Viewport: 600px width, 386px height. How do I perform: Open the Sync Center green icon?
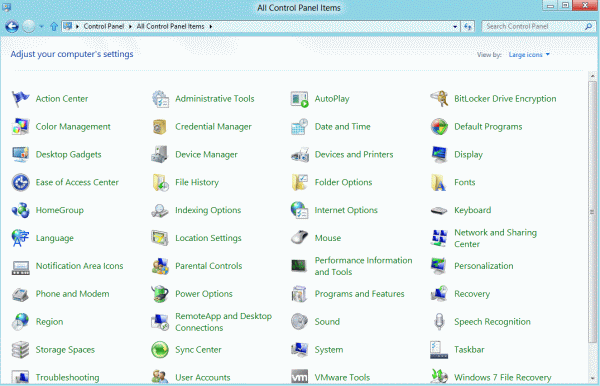[160, 350]
